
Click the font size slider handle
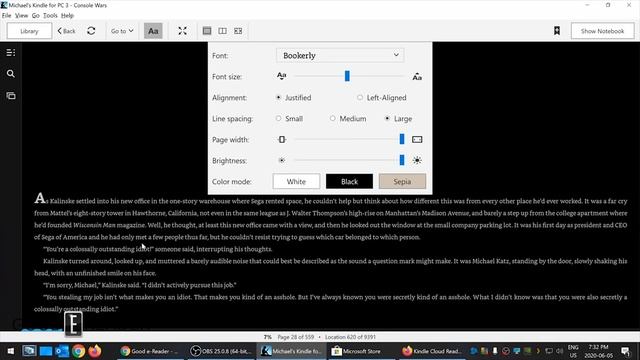[347, 76]
